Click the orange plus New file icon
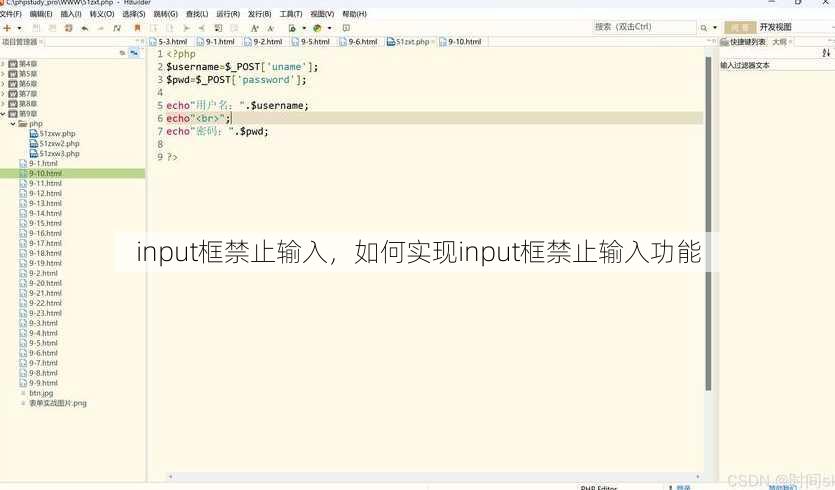 7,28
